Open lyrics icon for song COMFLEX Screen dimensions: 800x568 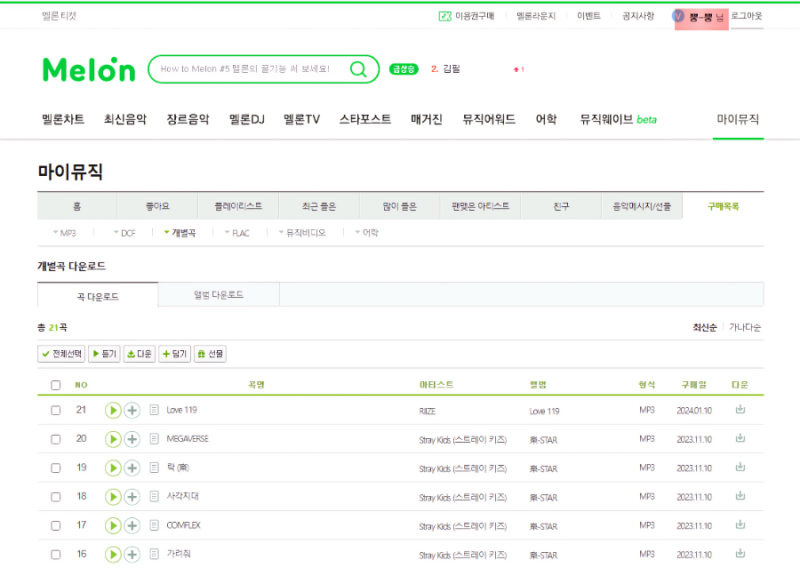point(154,525)
